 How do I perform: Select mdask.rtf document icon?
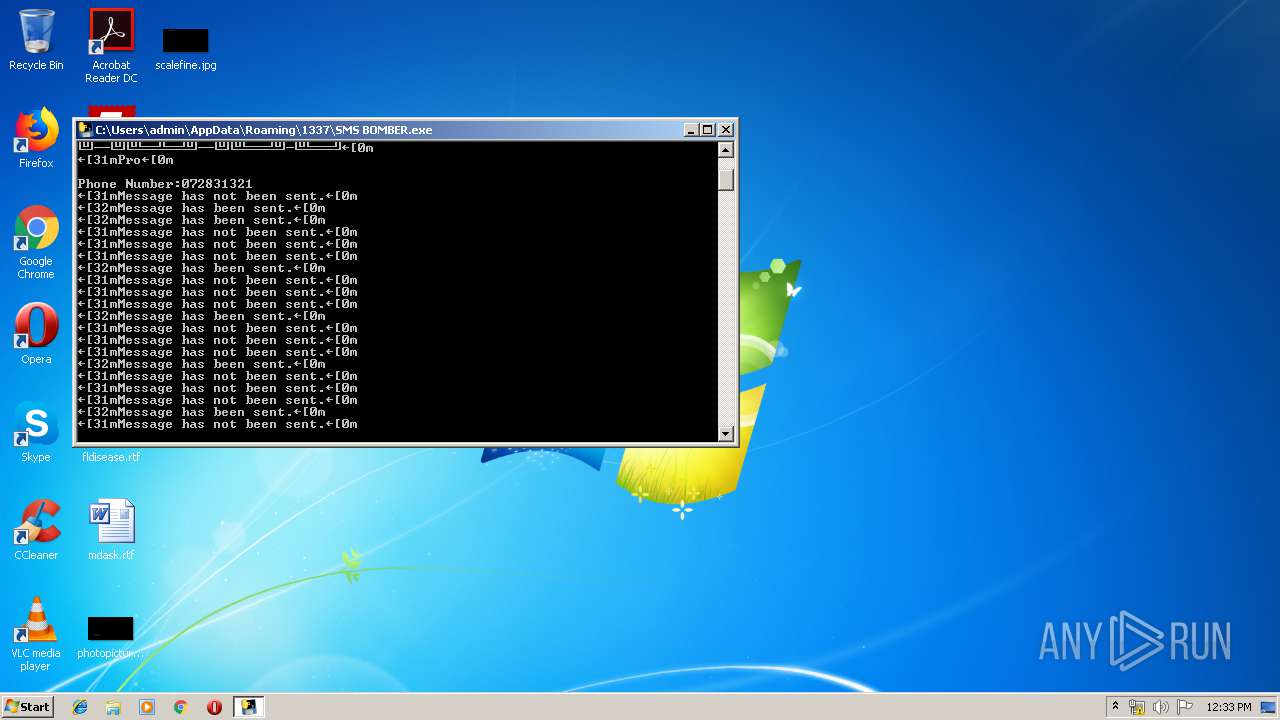point(111,530)
